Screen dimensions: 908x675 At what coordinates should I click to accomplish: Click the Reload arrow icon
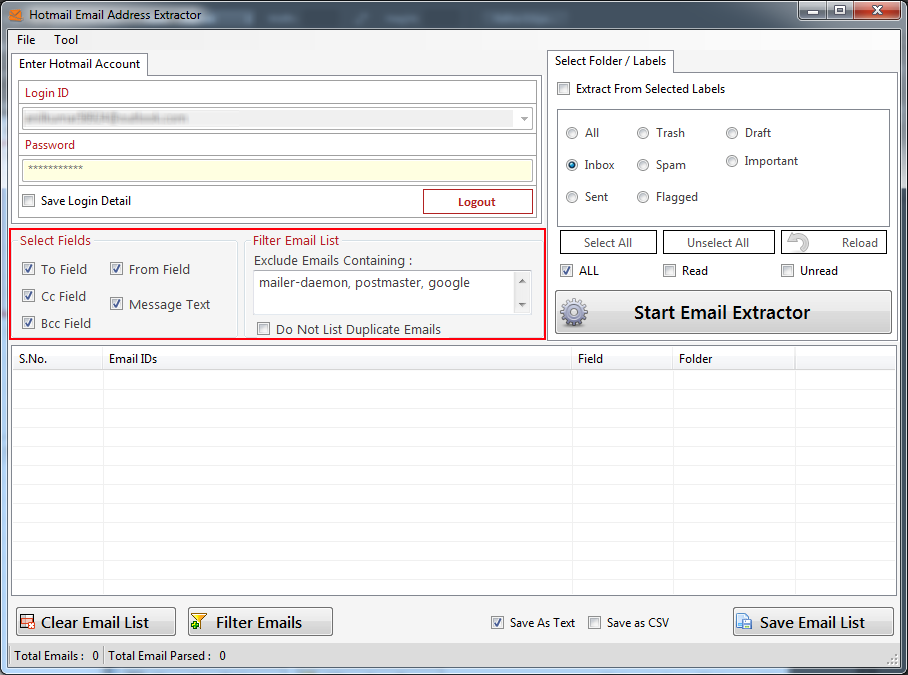coord(799,242)
